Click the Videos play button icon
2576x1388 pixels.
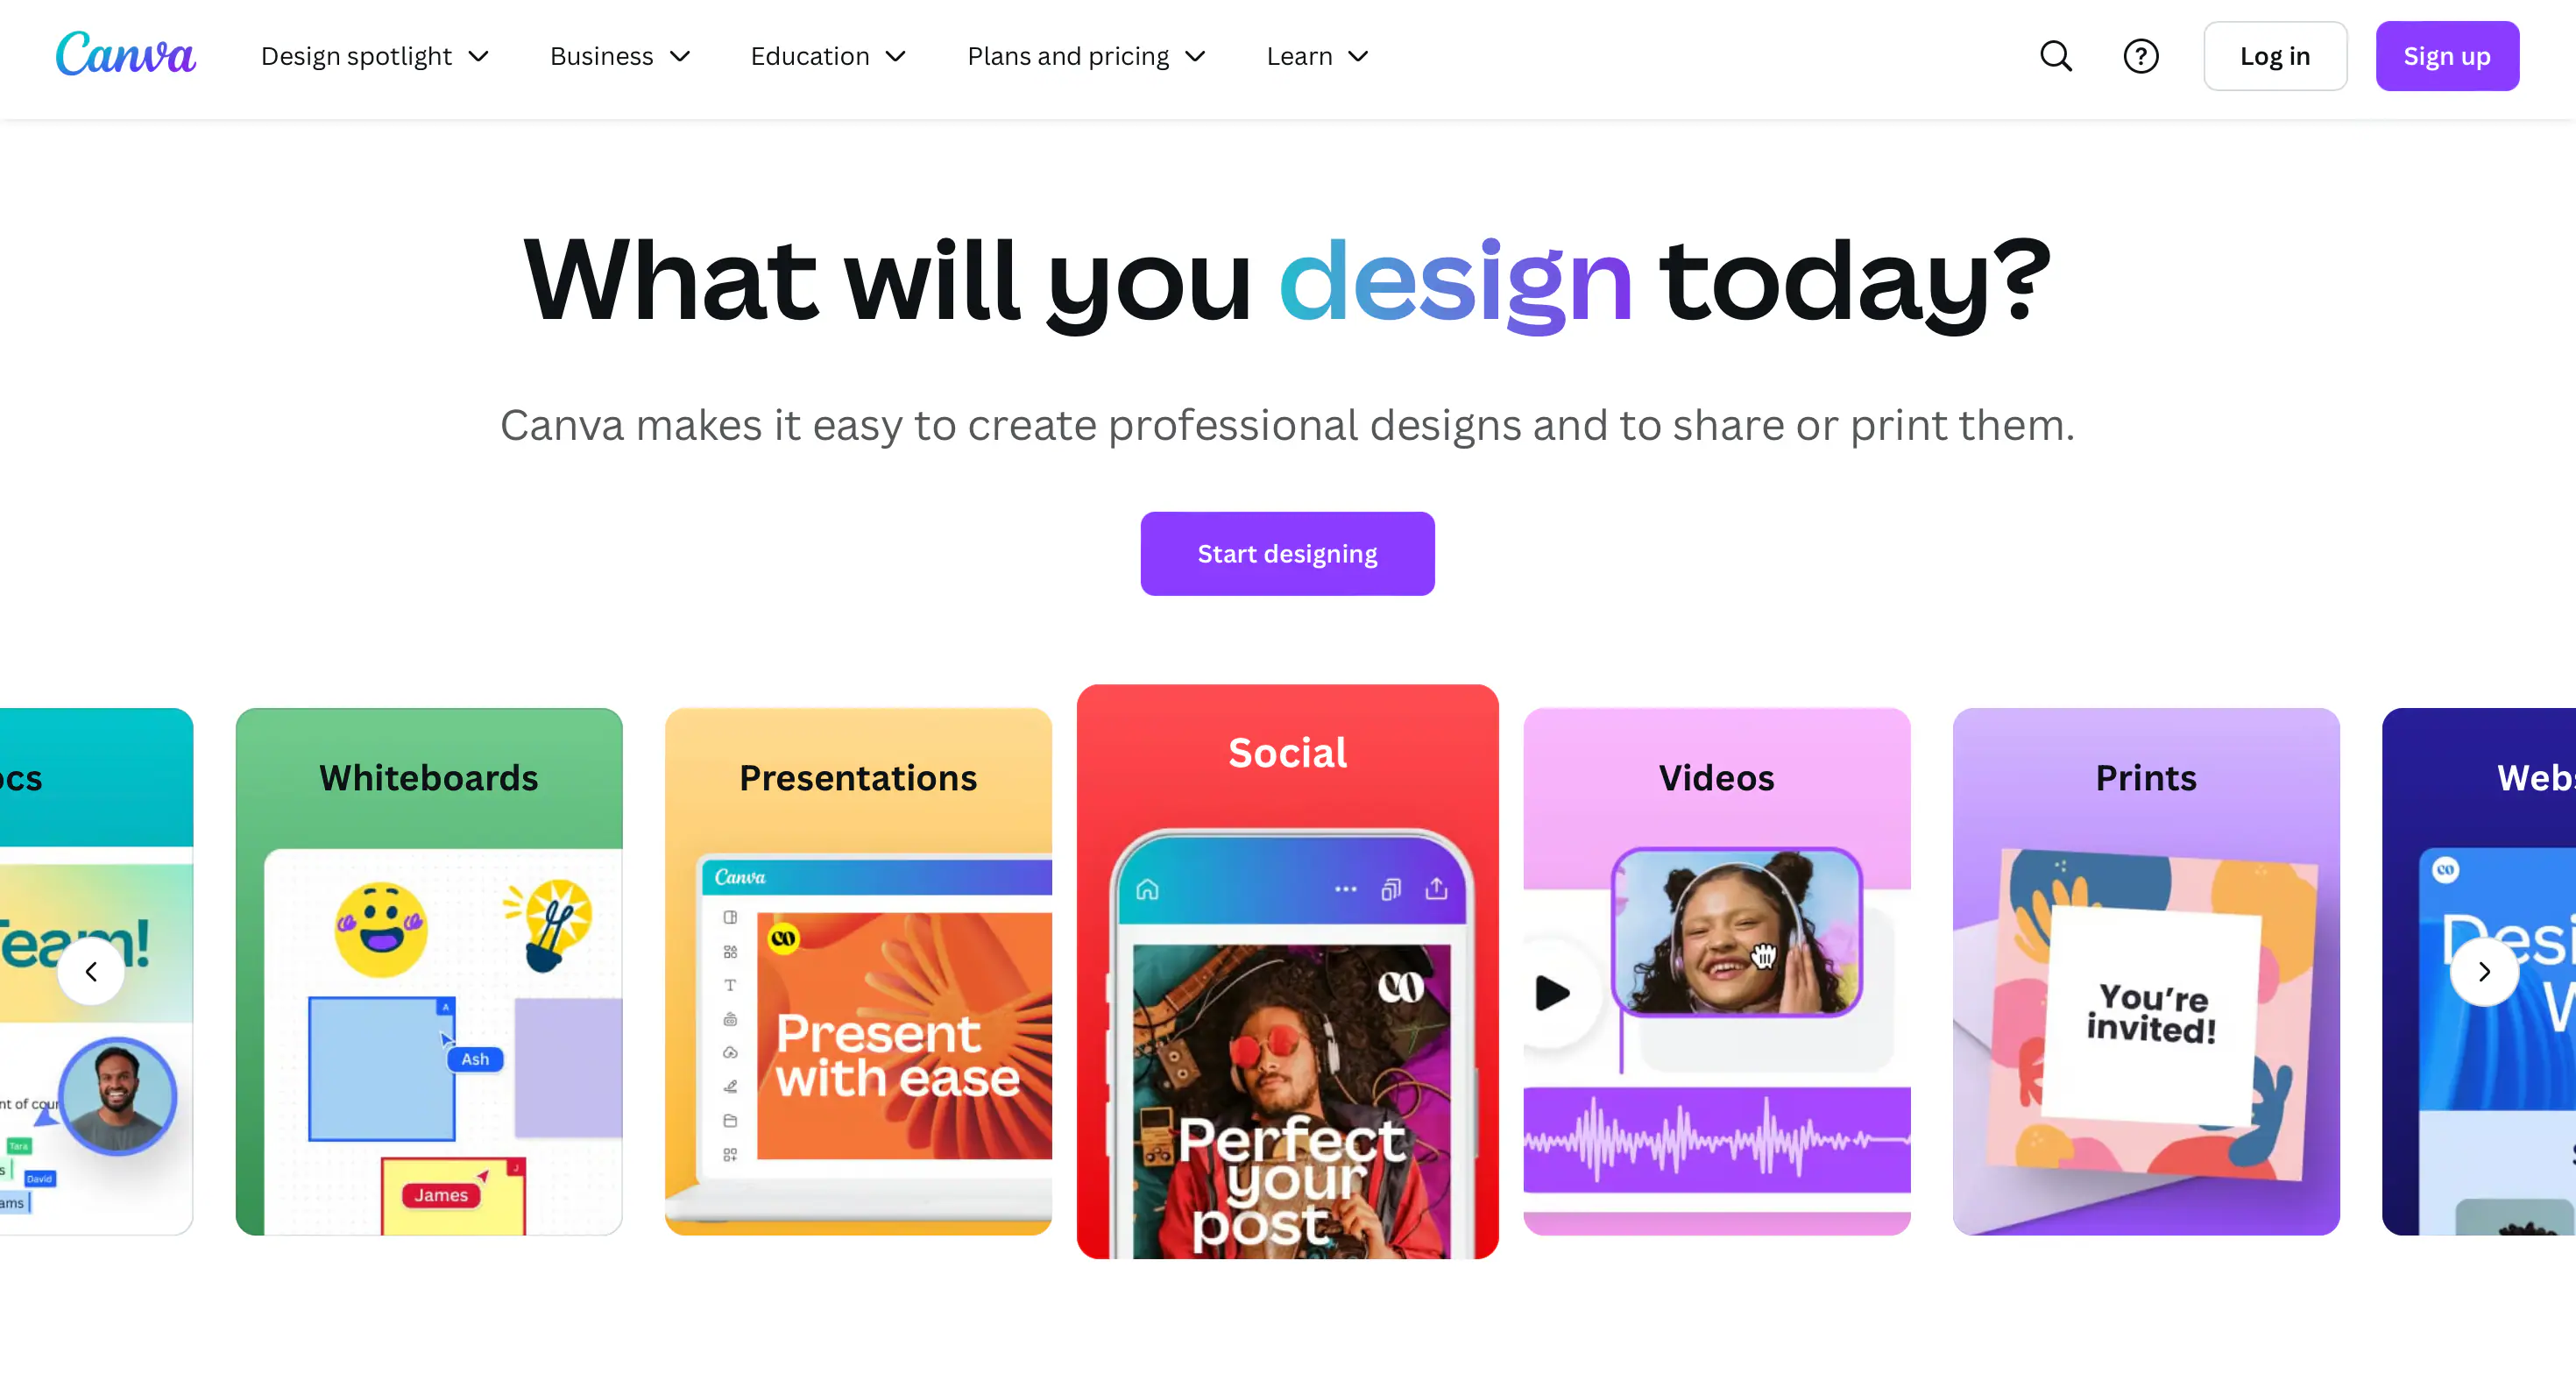coord(1546,991)
